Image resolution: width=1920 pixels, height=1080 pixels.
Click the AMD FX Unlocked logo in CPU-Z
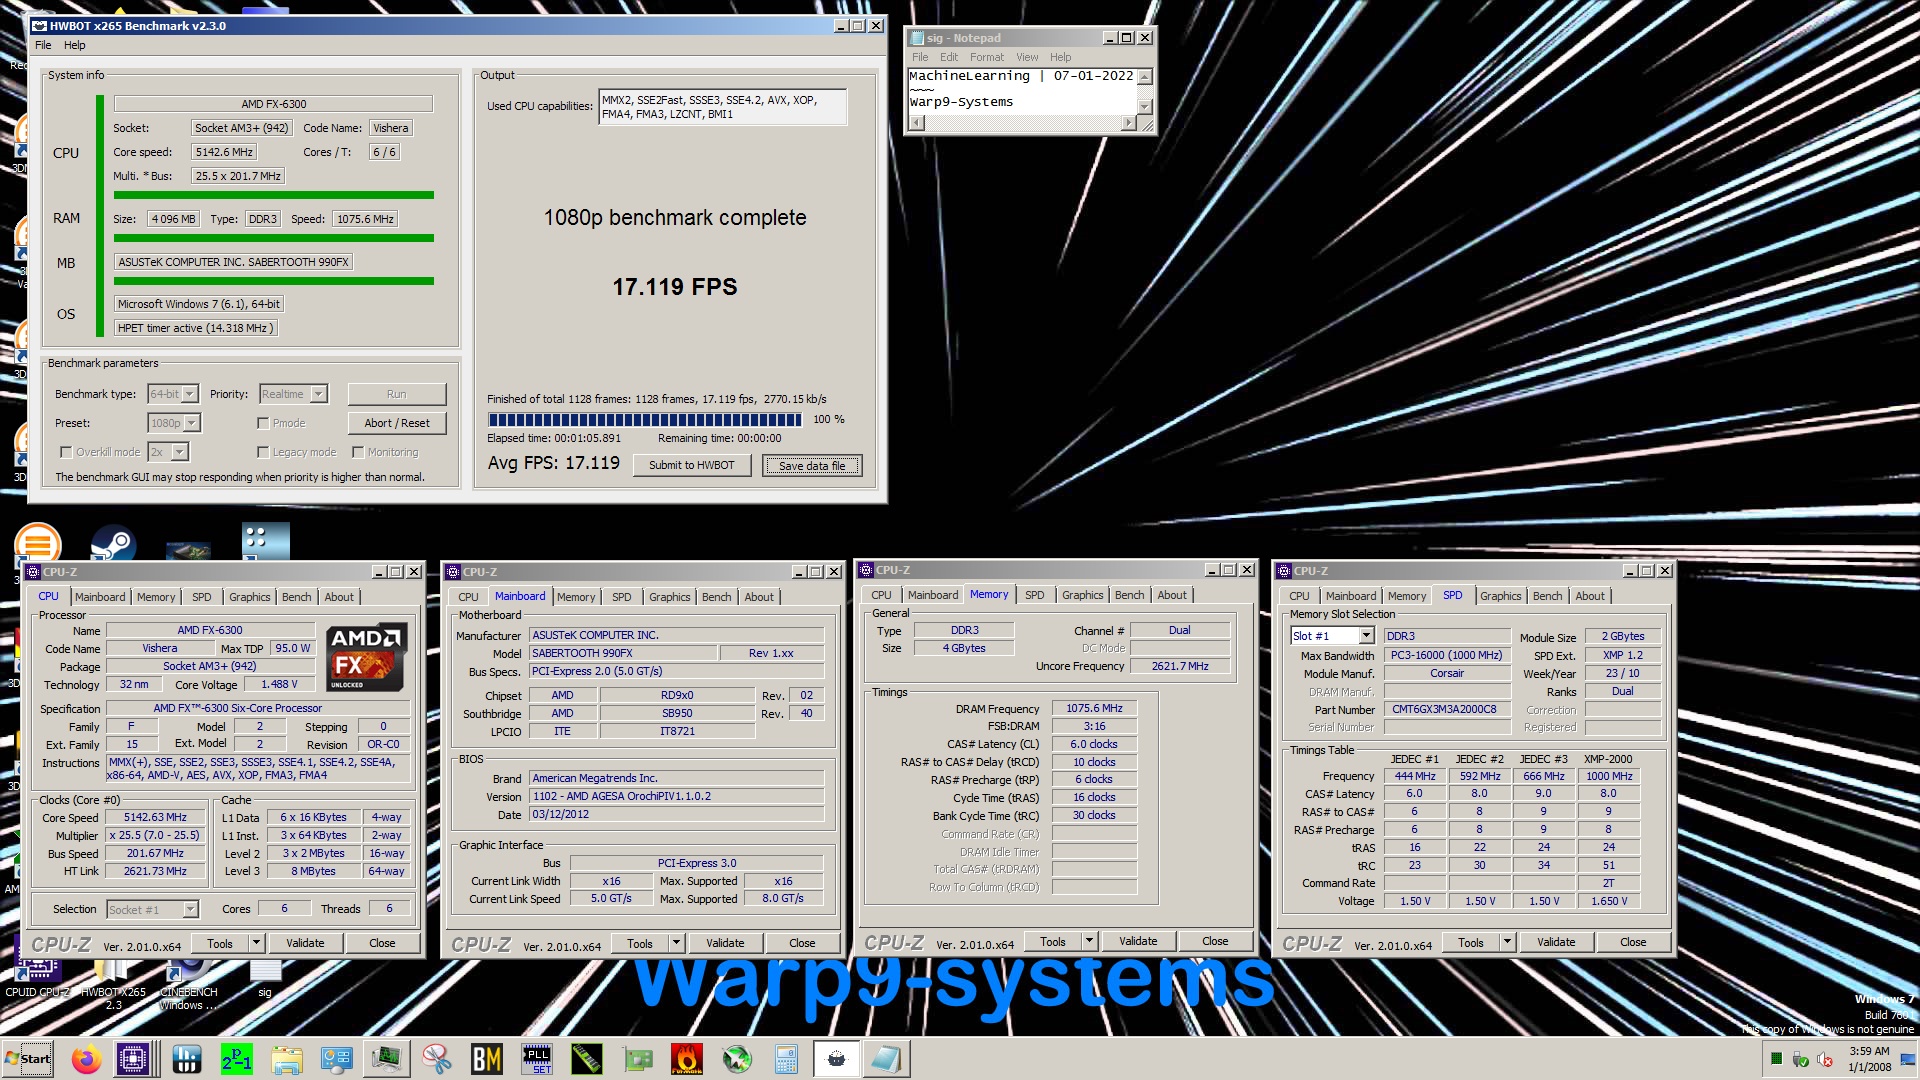366,658
